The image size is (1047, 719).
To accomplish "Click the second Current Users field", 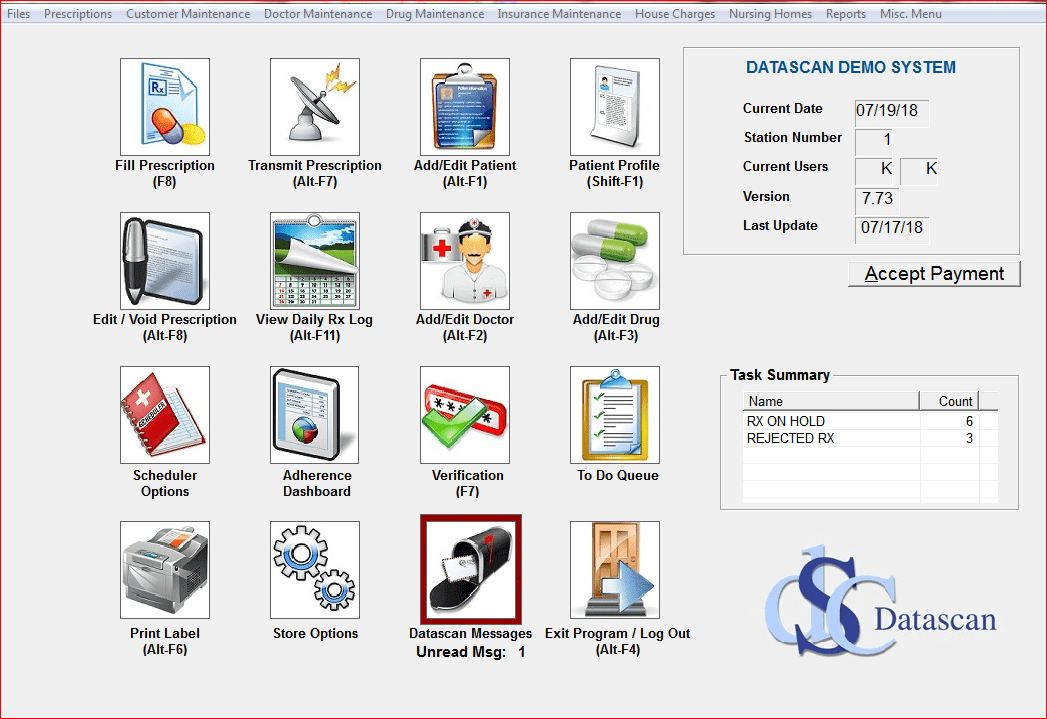I will click(x=919, y=170).
